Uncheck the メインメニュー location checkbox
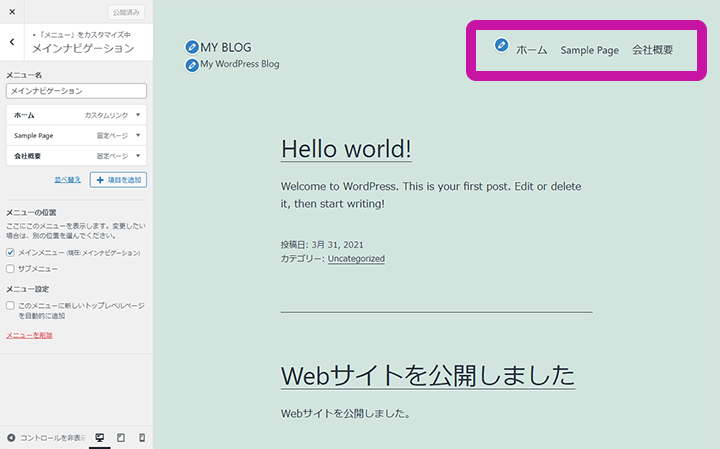 (x=11, y=253)
